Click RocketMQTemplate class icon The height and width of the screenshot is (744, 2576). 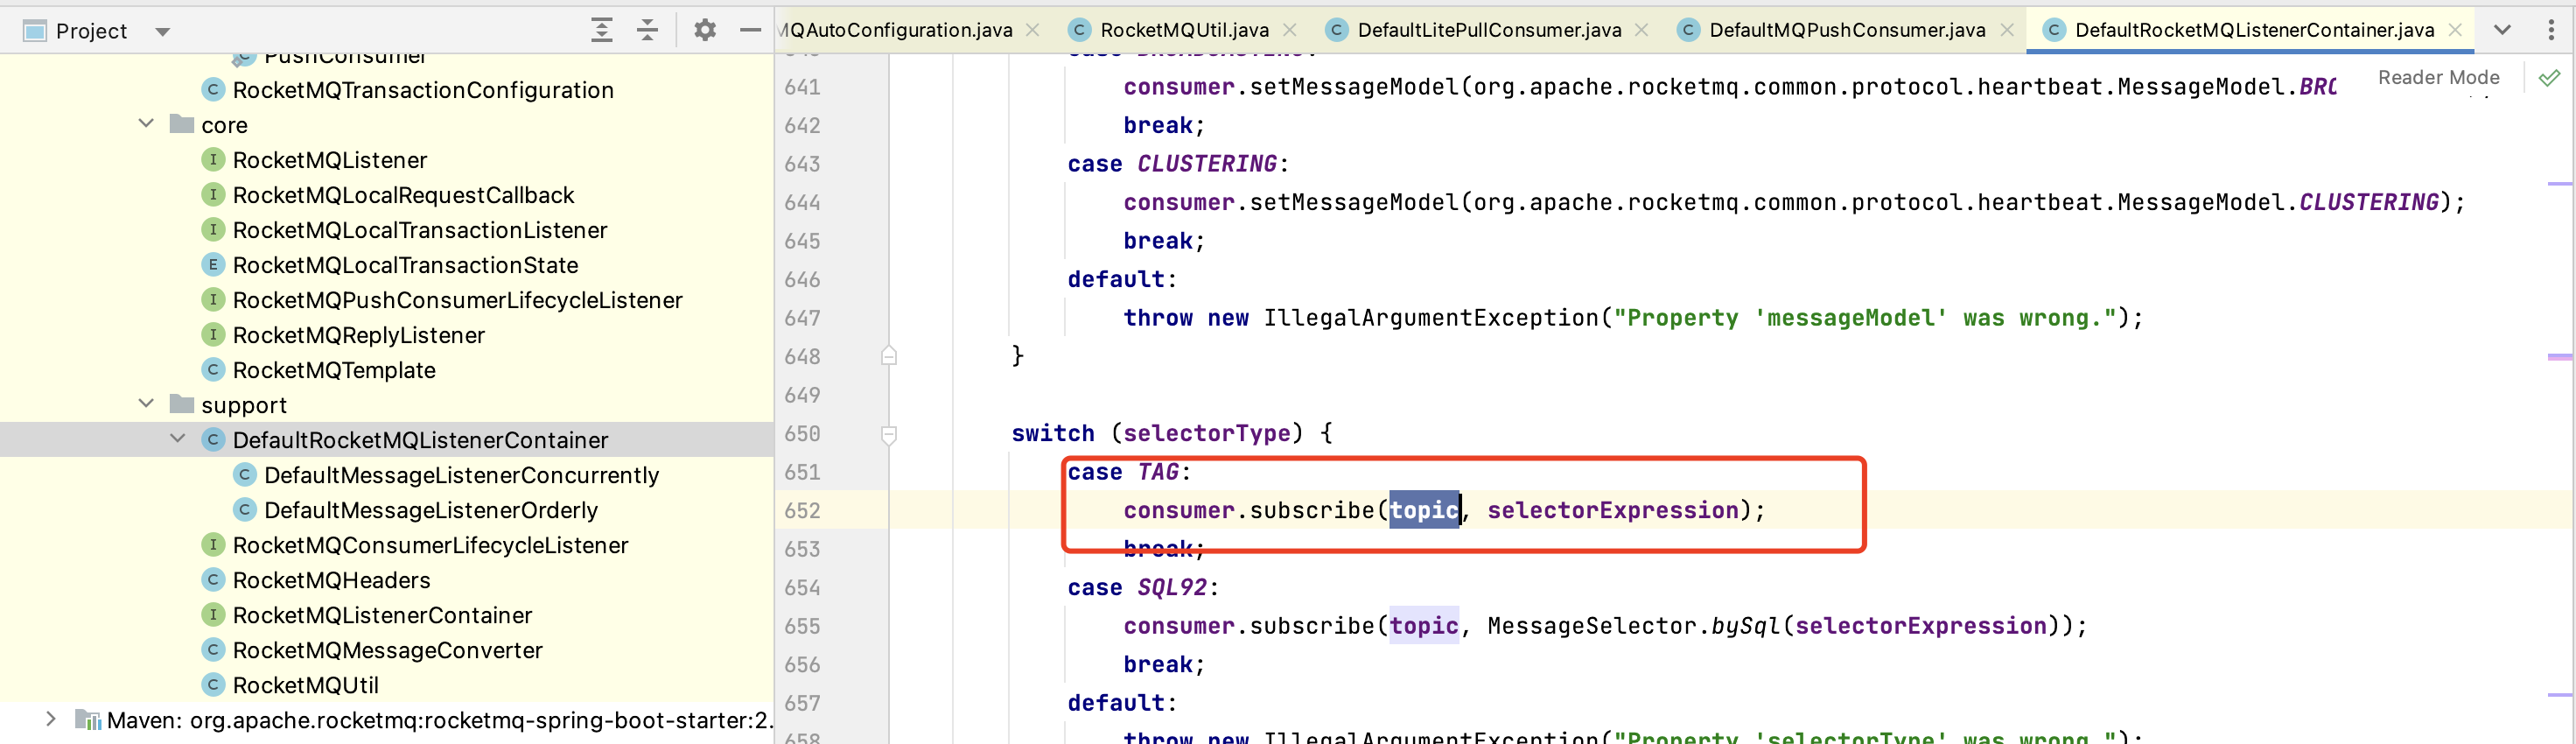(212, 370)
